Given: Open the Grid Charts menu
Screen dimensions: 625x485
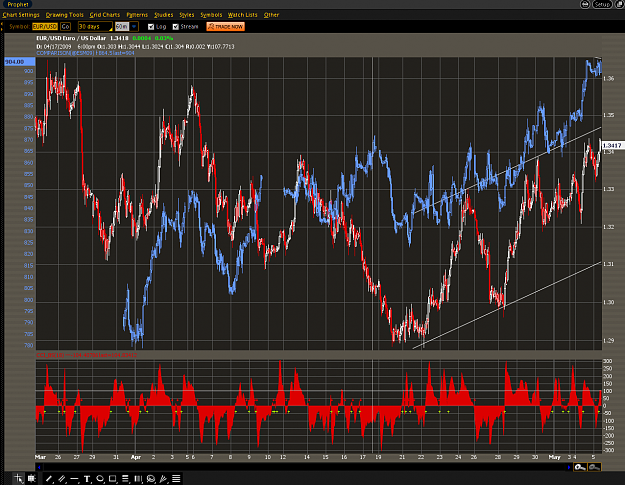Looking at the screenshot, I should tap(104, 15).
